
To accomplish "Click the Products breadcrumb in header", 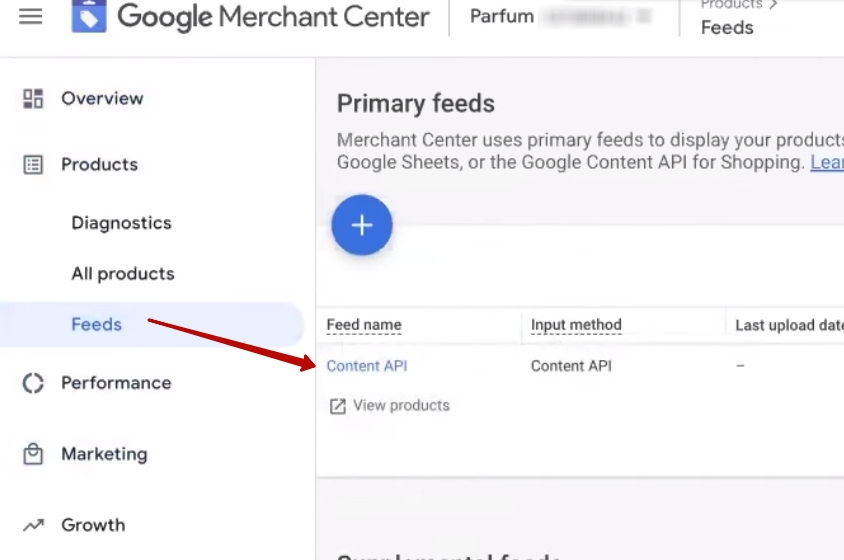I will click(x=732, y=5).
